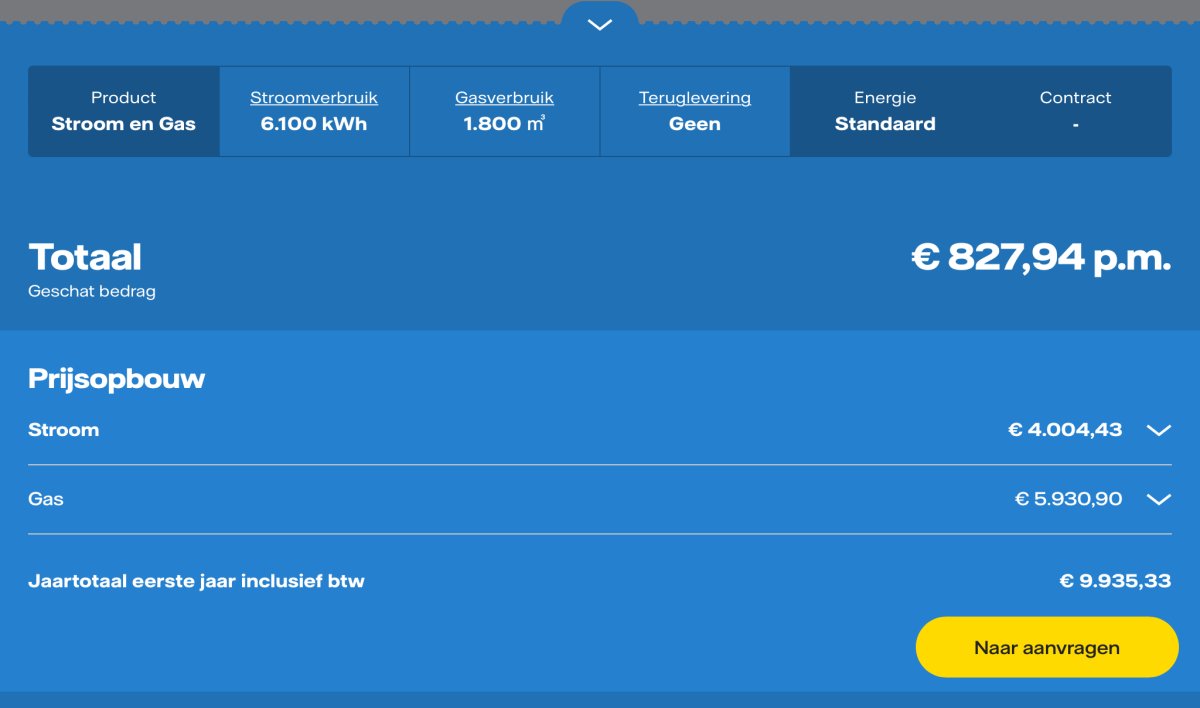Viewport: 1200px width, 708px height.
Task: Click the Geen teruglevering value
Action: (x=695, y=124)
